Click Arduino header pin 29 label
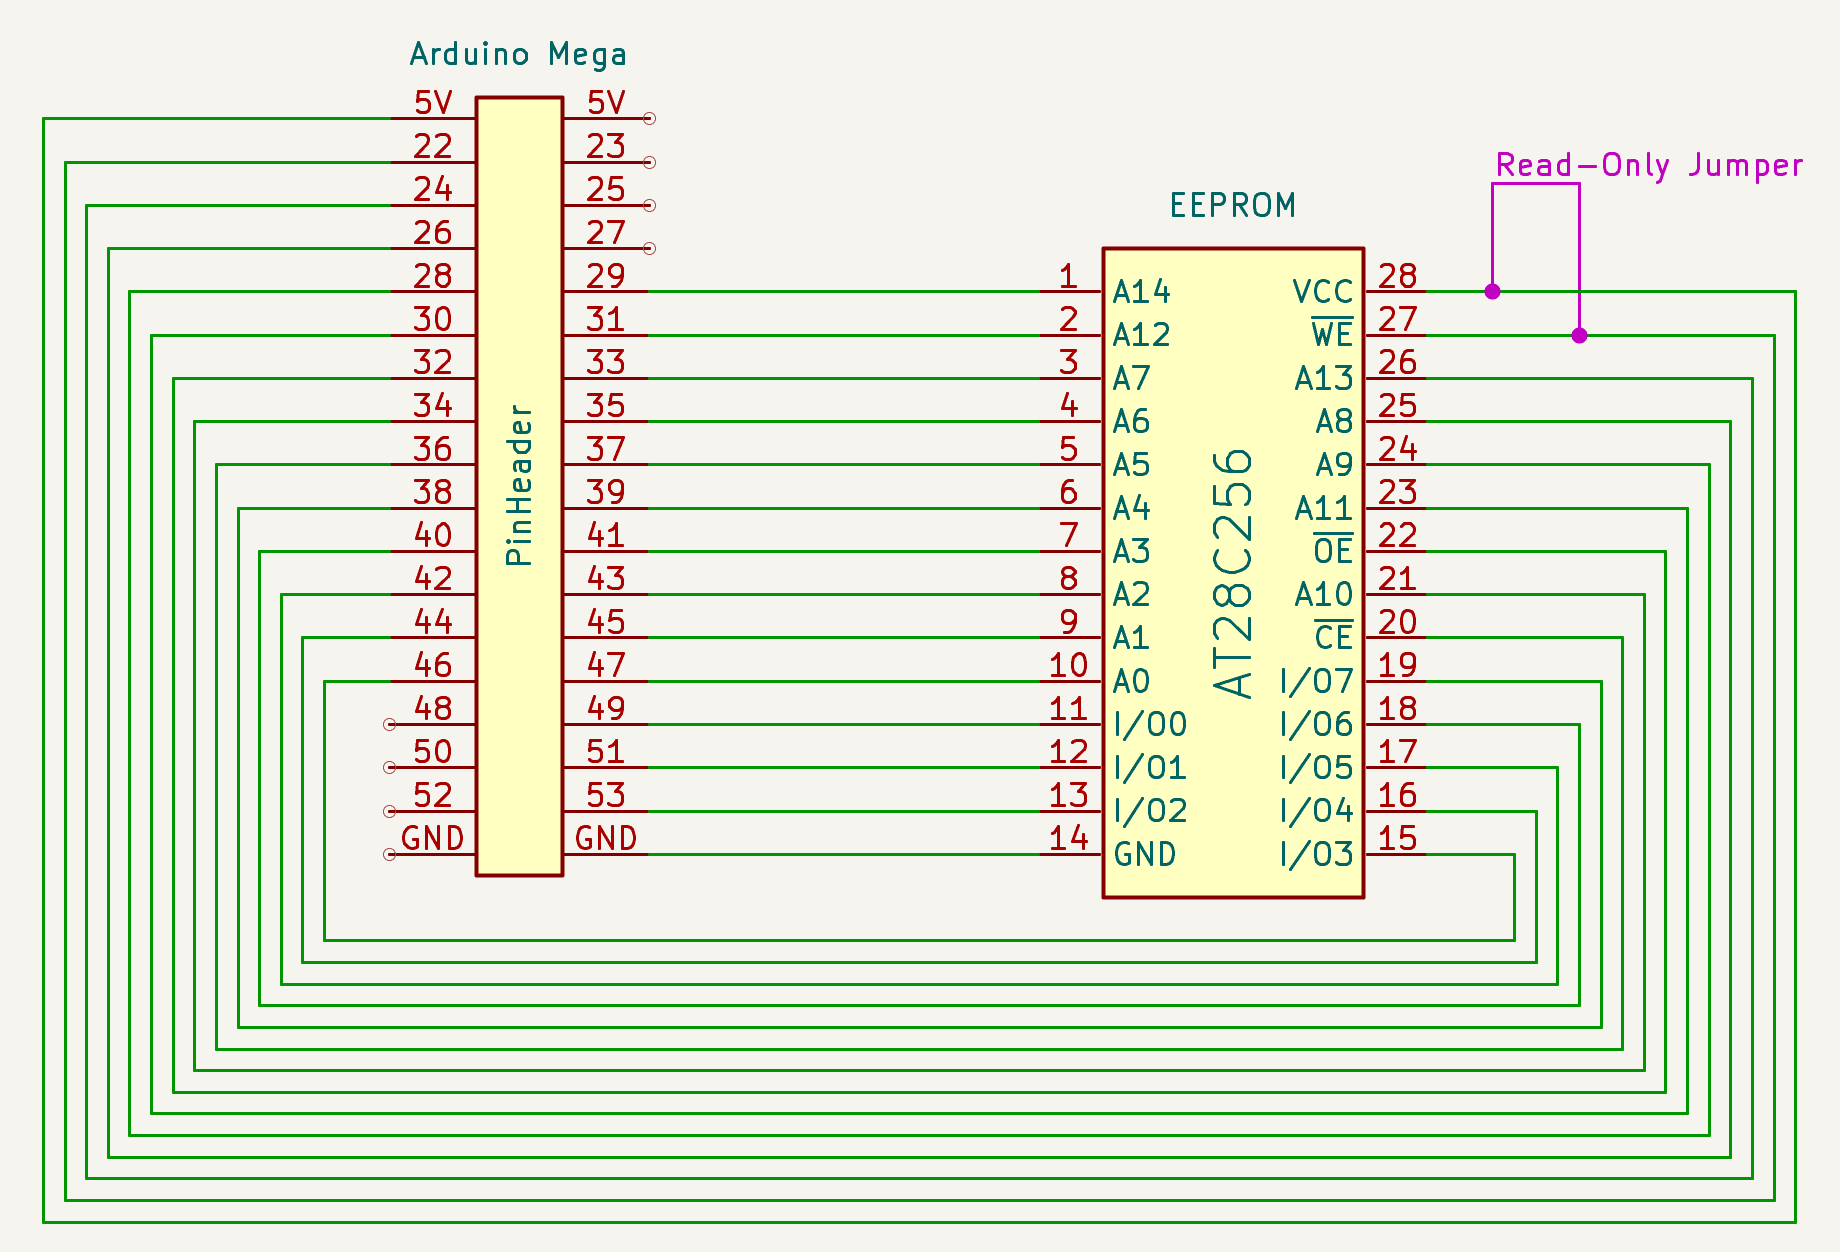 tap(606, 276)
